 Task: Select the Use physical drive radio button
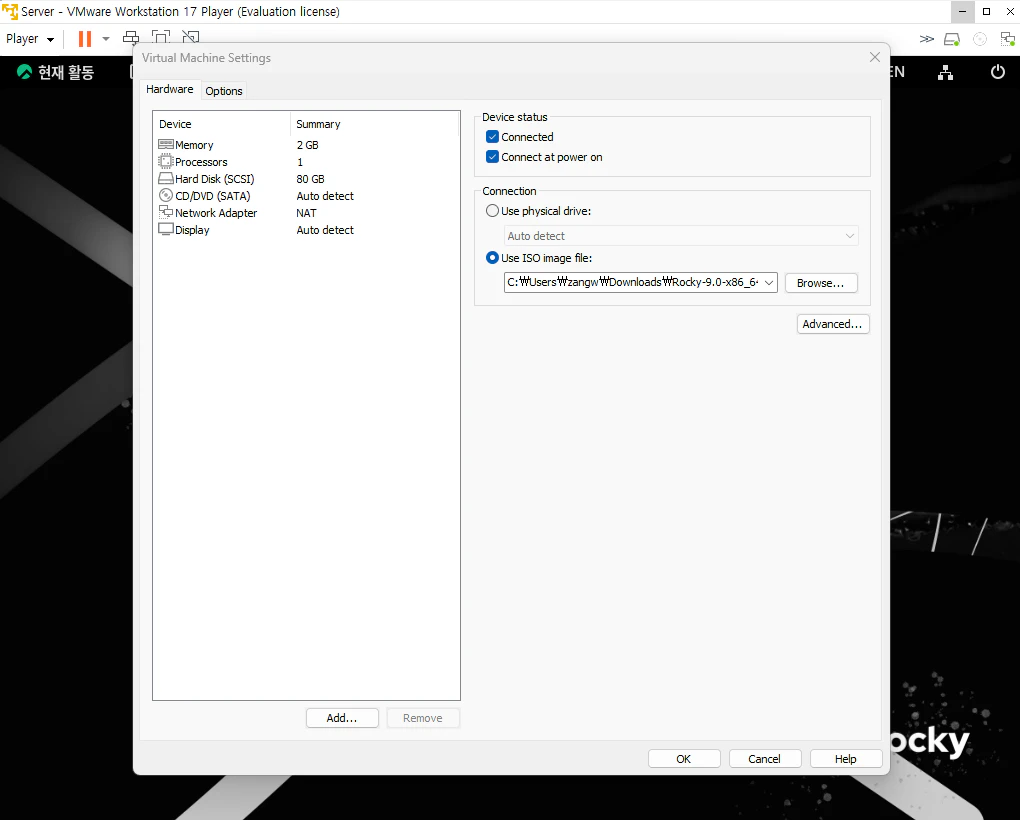pyautogui.click(x=492, y=211)
